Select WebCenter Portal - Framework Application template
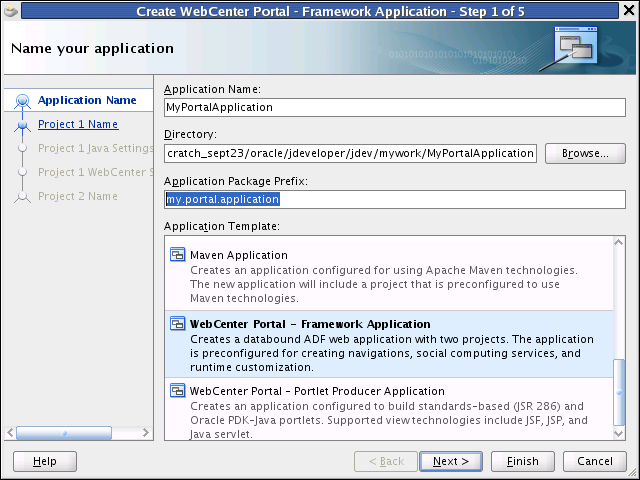 coord(389,344)
